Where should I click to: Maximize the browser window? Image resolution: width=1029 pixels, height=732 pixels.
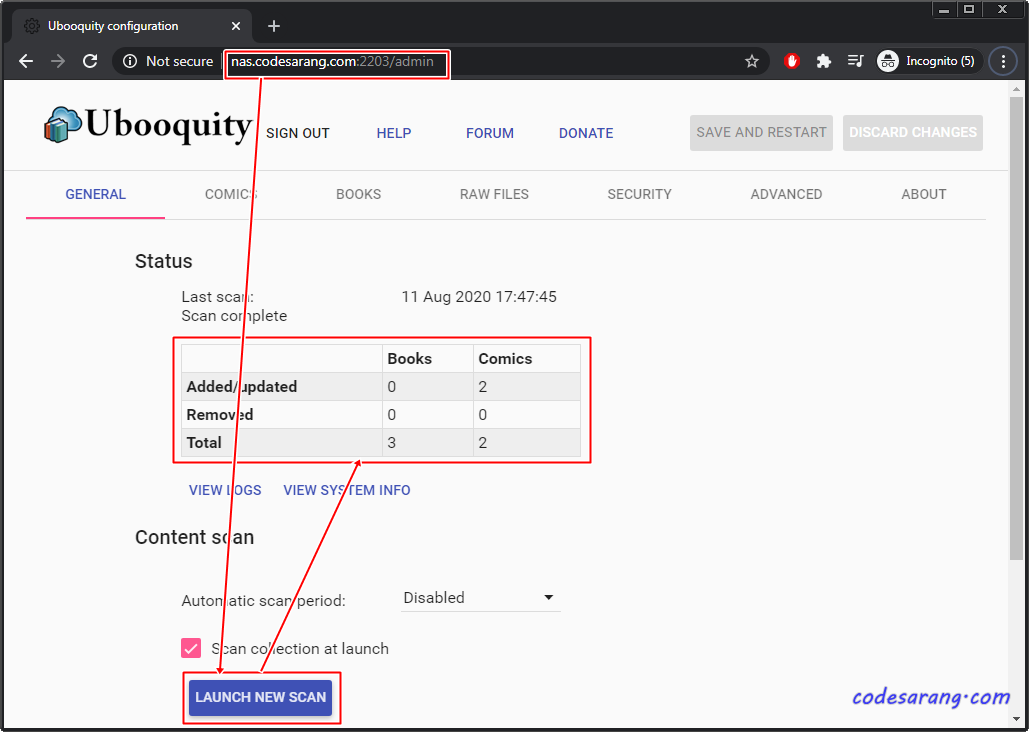point(968,9)
